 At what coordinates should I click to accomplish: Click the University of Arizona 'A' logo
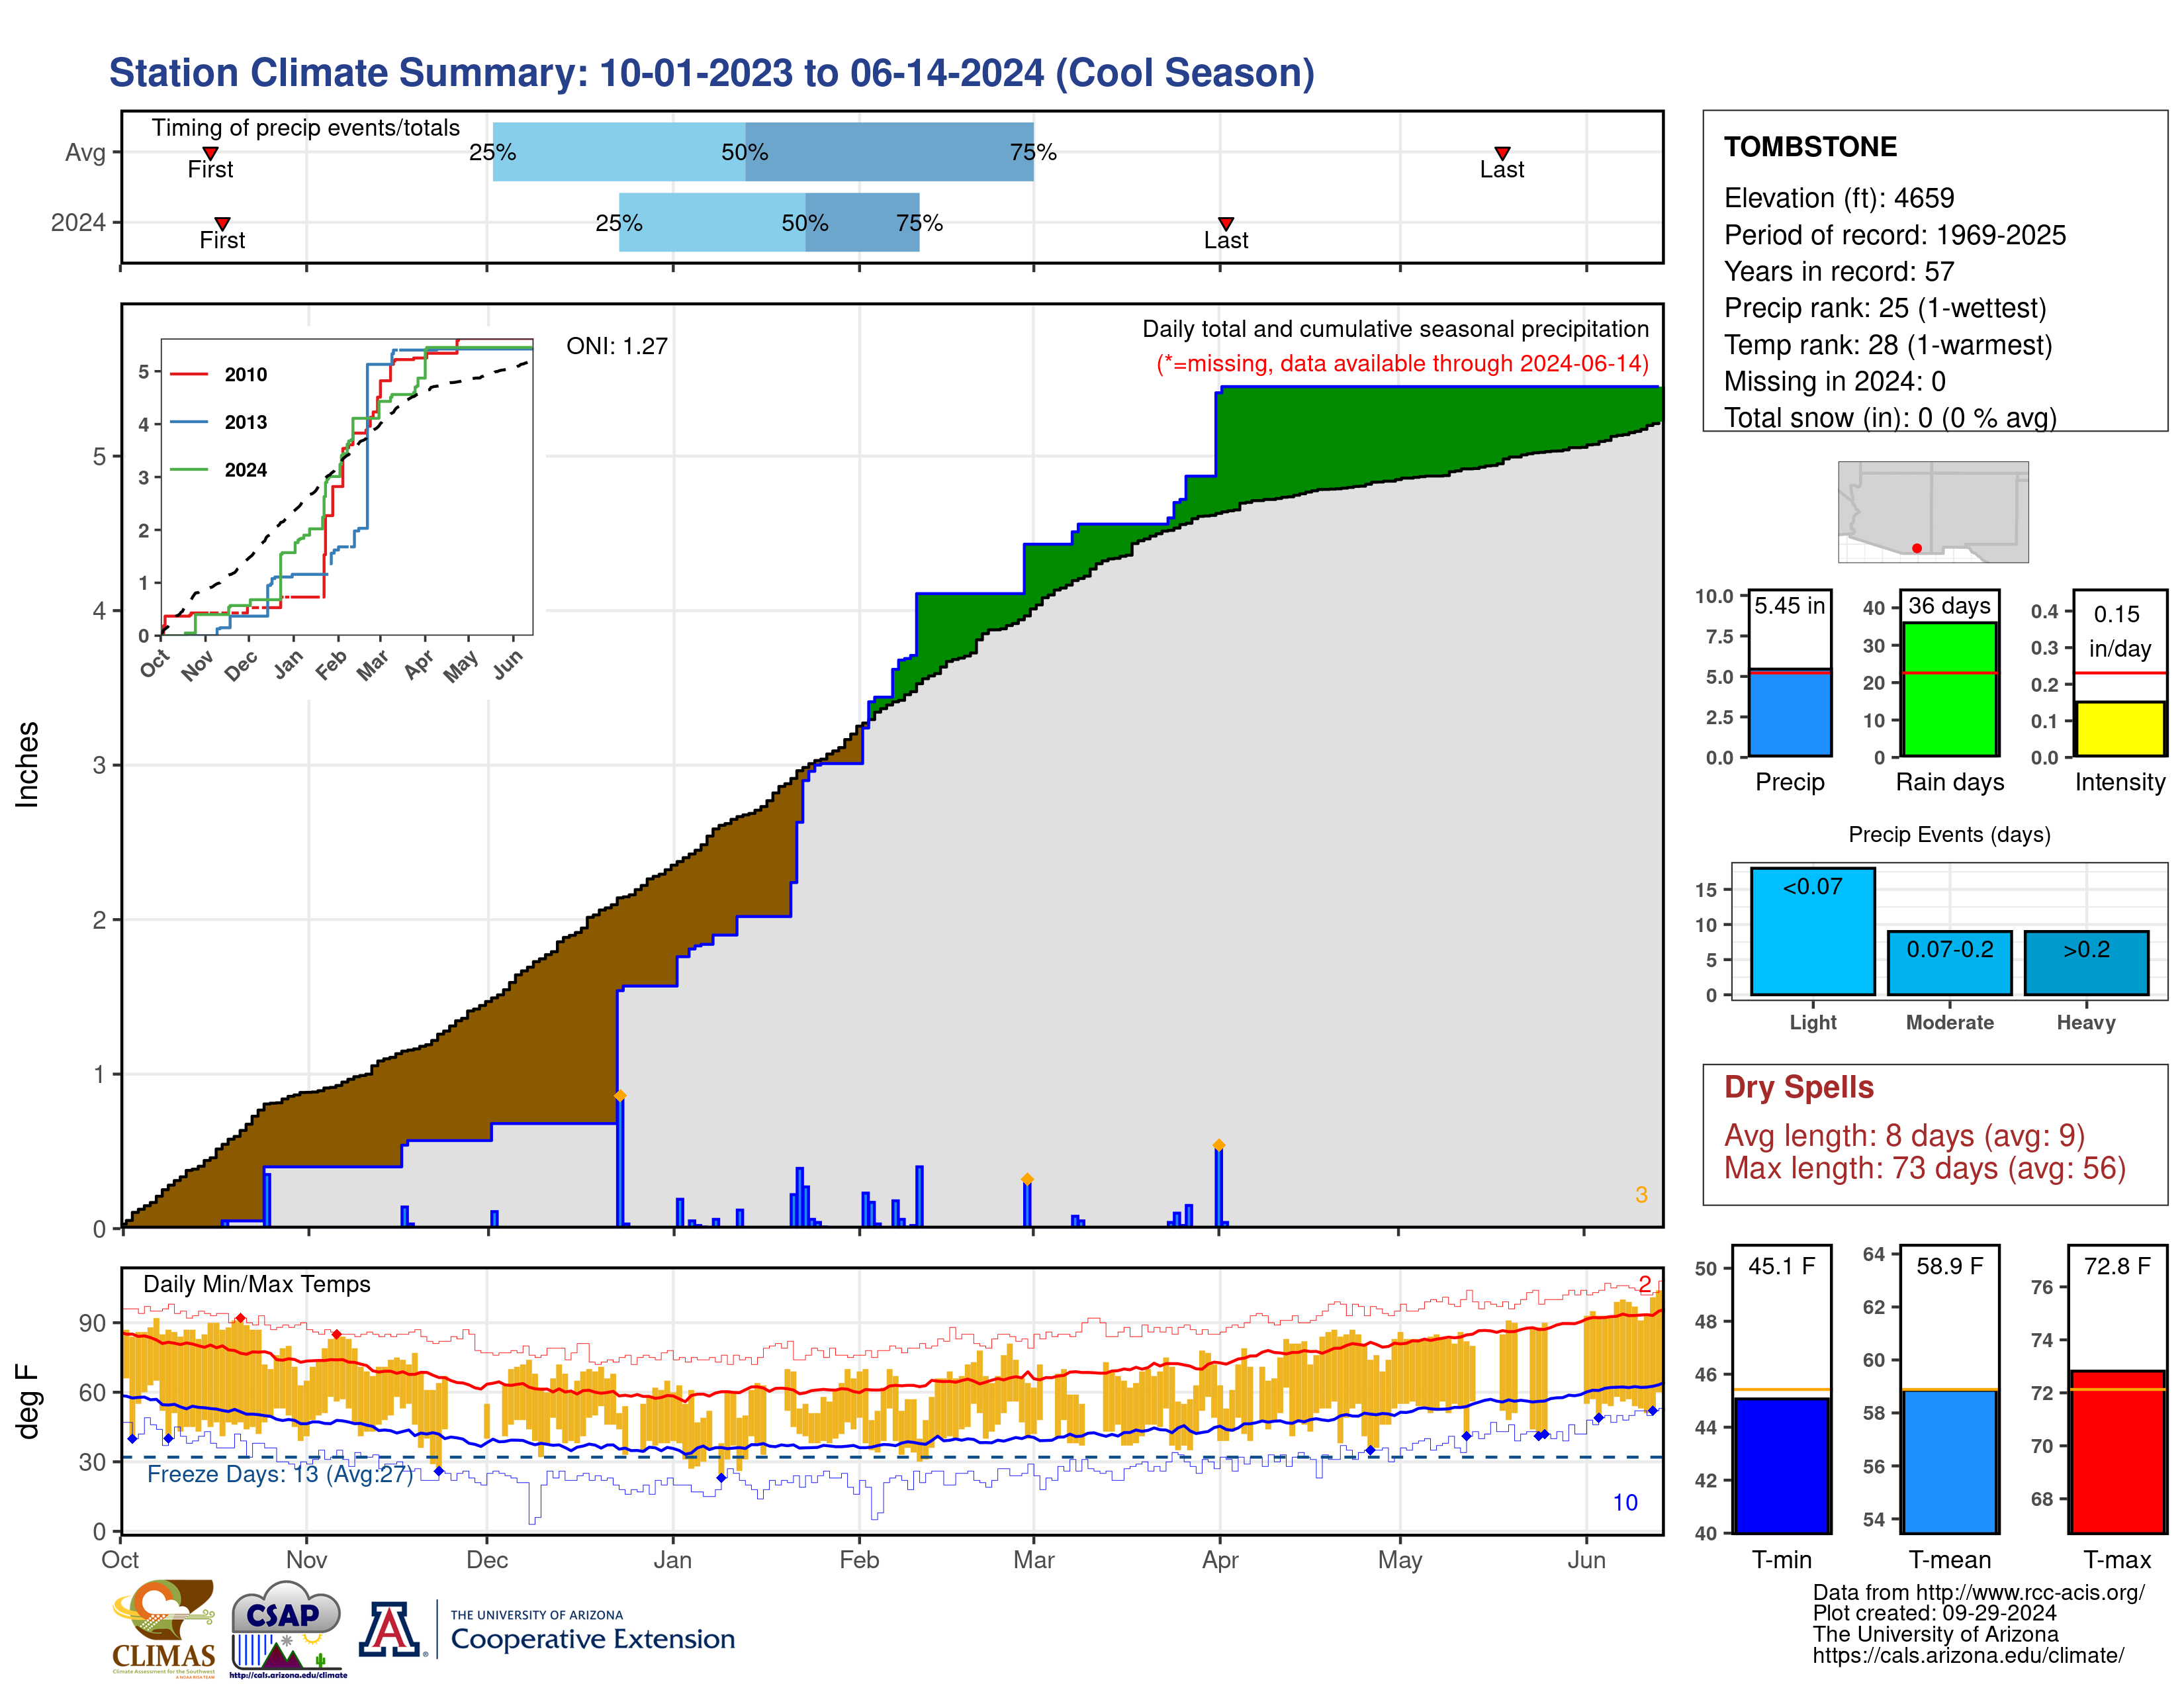click(x=391, y=1630)
